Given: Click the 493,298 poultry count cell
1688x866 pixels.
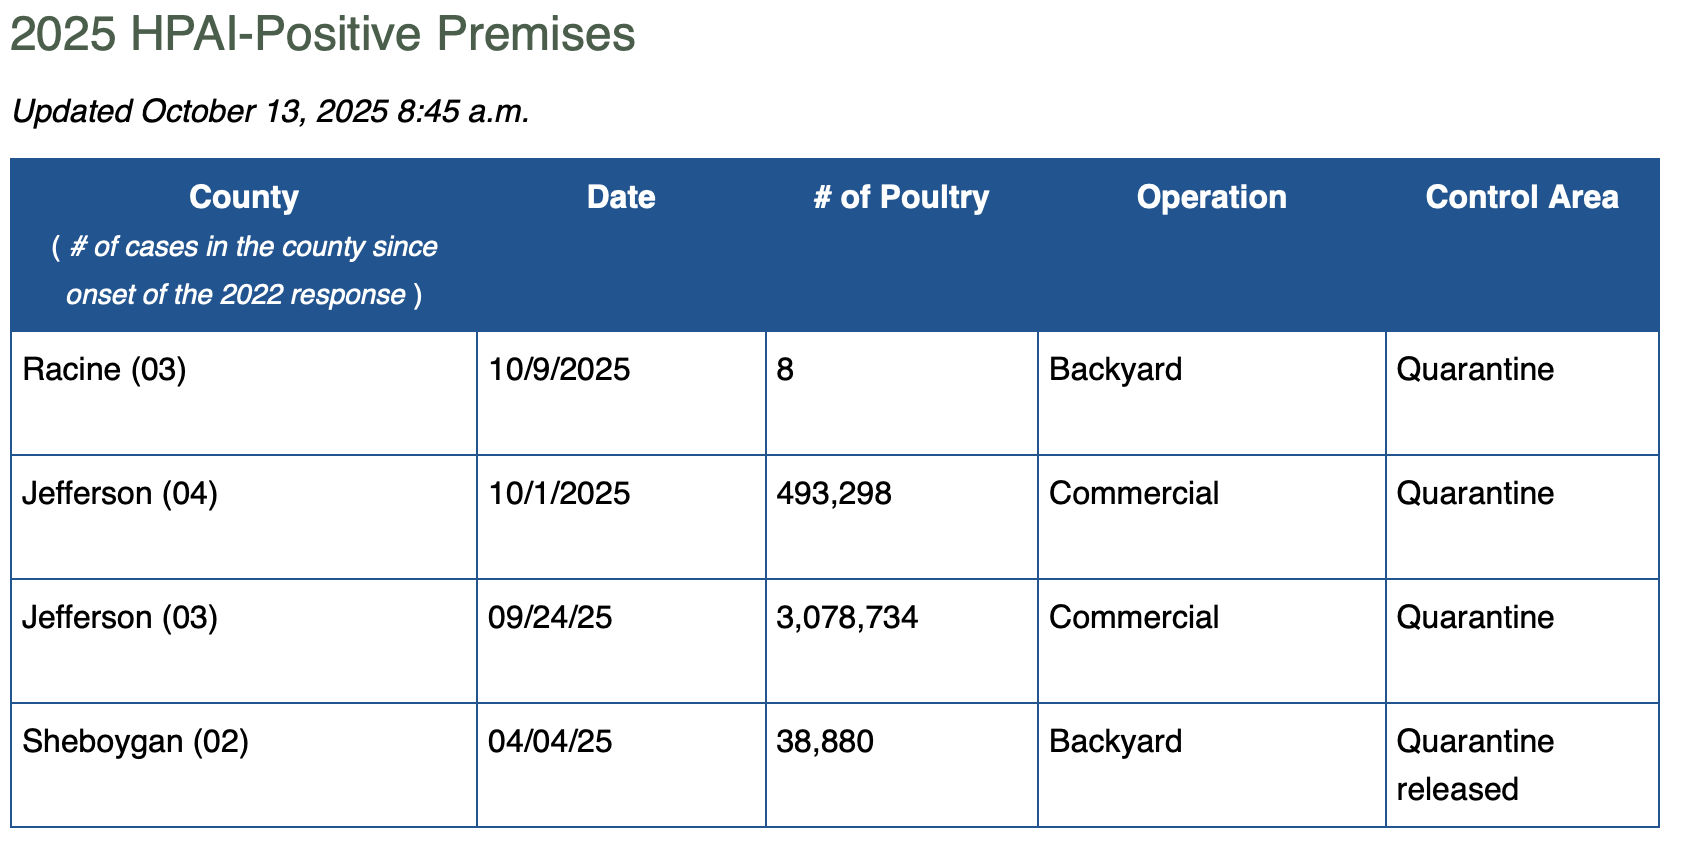Looking at the screenshot, I should pyautogui.click(x=834, y=494).
